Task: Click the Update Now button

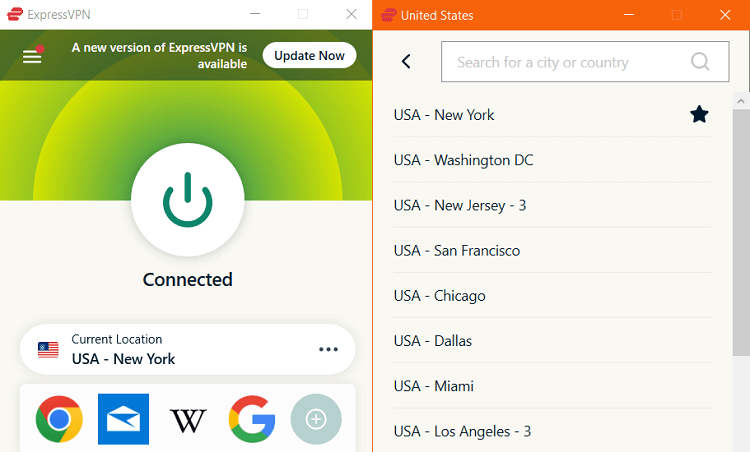Action: point(309,55)
